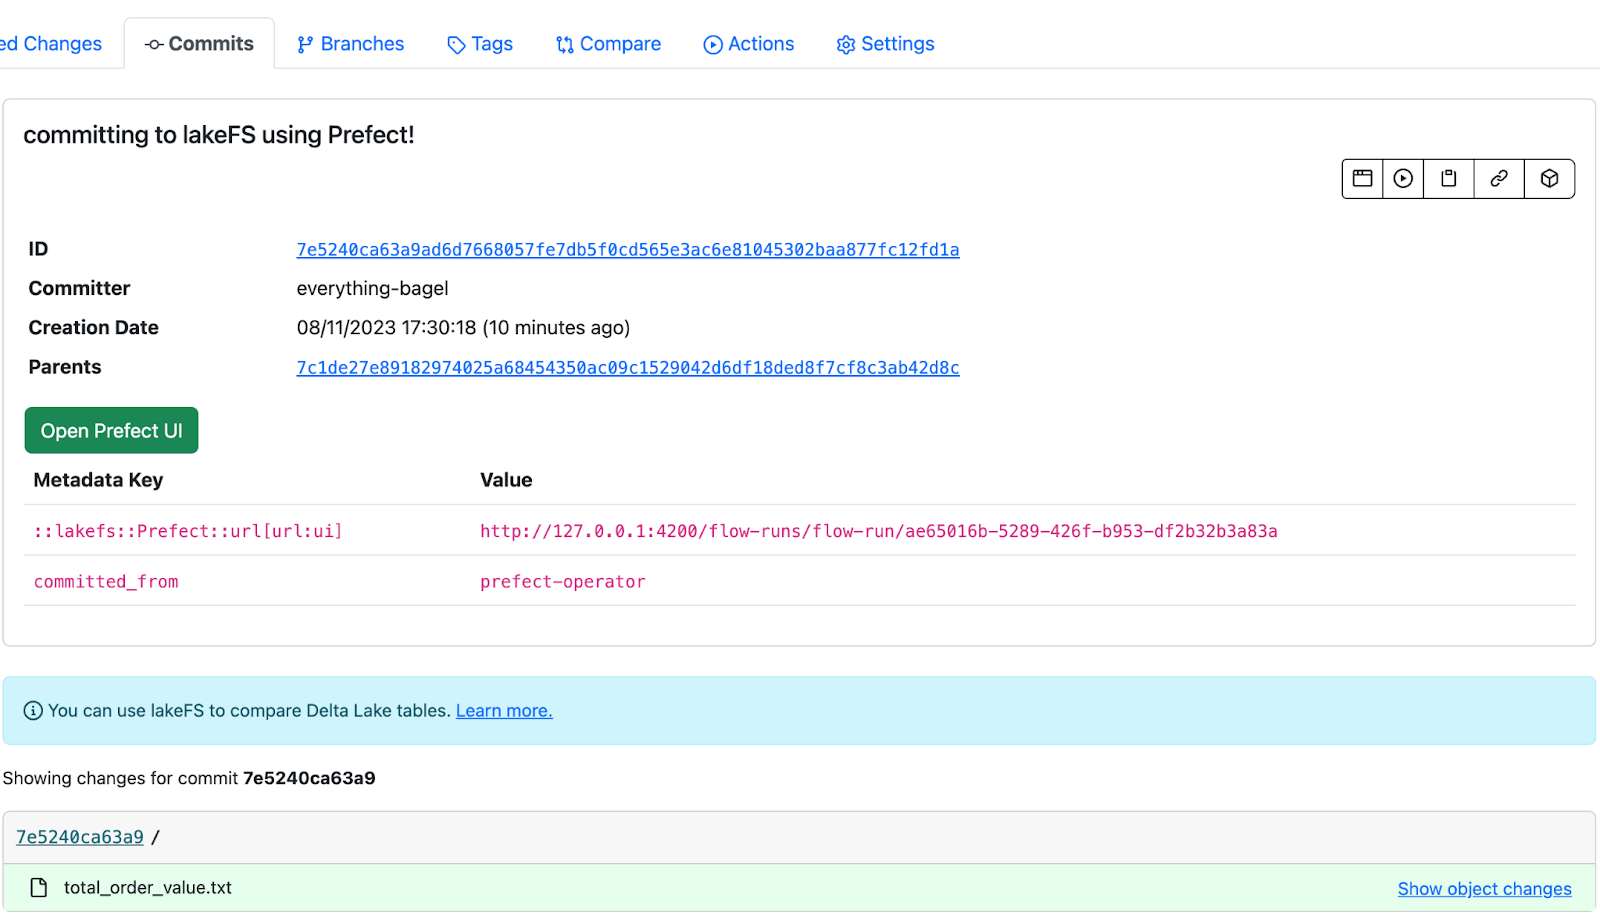This screenshot has height=916, width=1600.
Task: Click the total_order_value.txt file name
Action: 148,888
